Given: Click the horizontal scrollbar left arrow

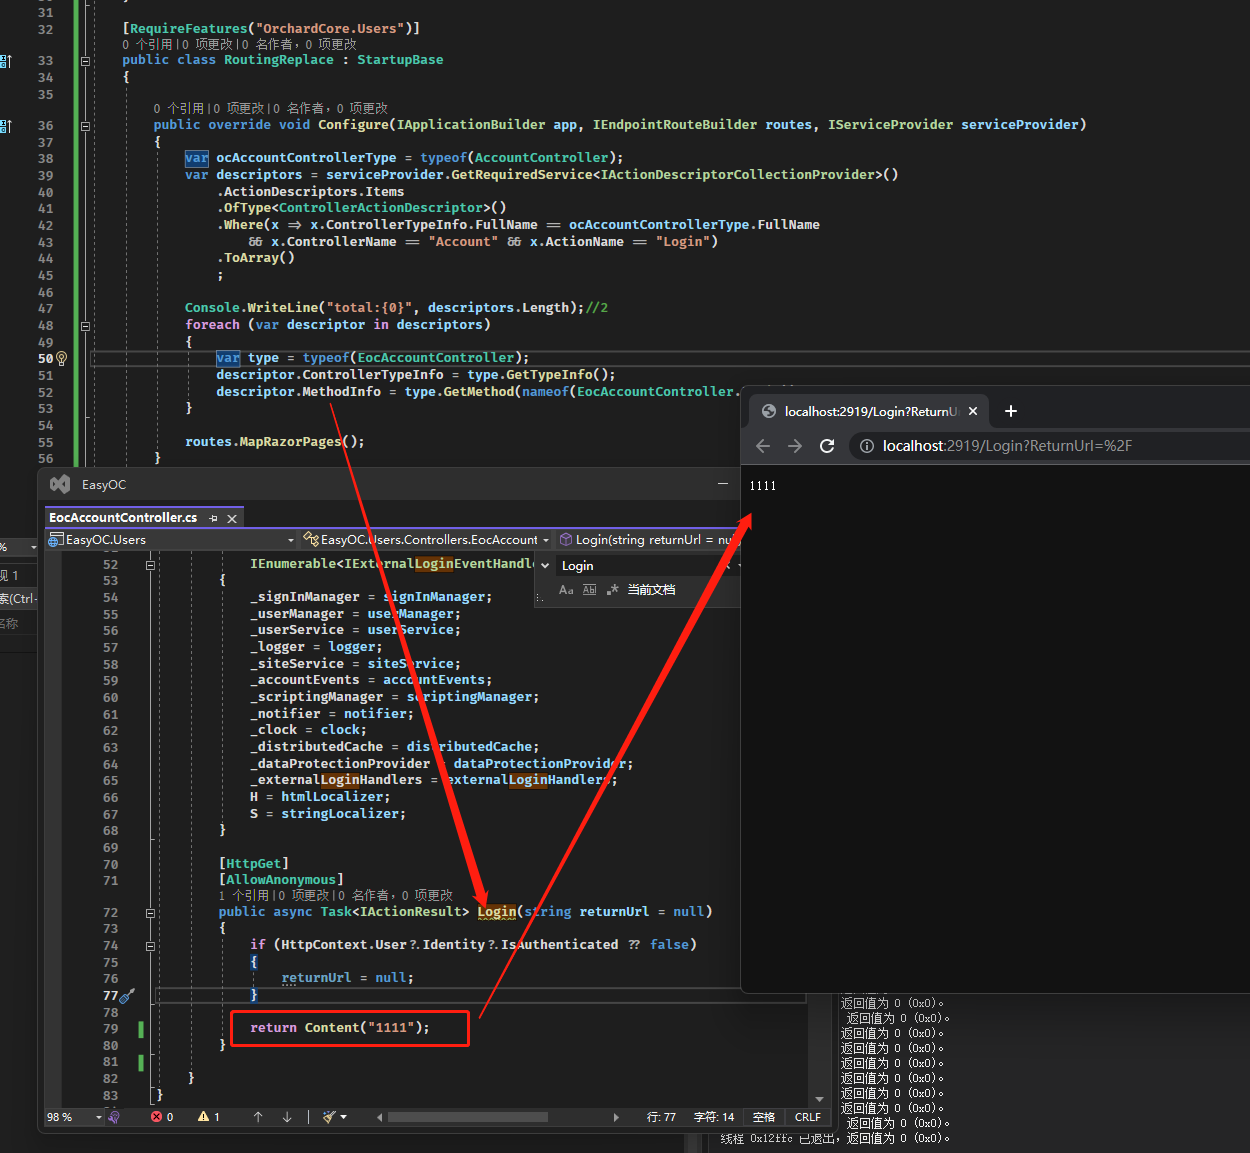Looking at the screenshot, I should [379, 1117].
